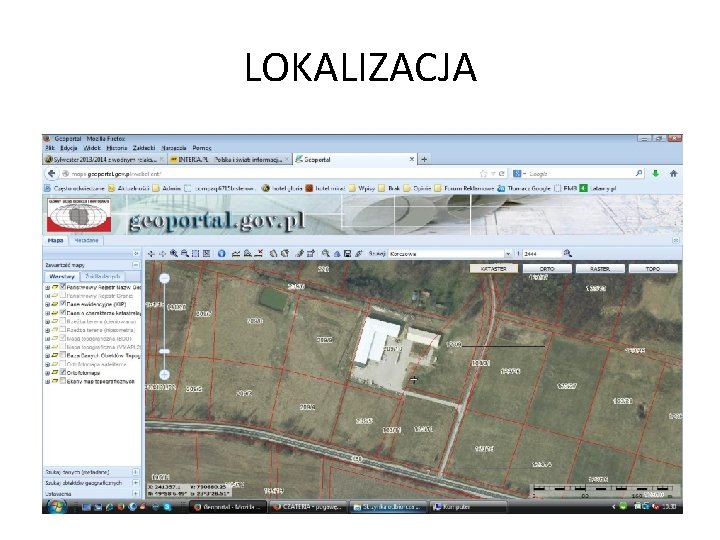Expand the Dane o charakterze katastralnym node

47,313
